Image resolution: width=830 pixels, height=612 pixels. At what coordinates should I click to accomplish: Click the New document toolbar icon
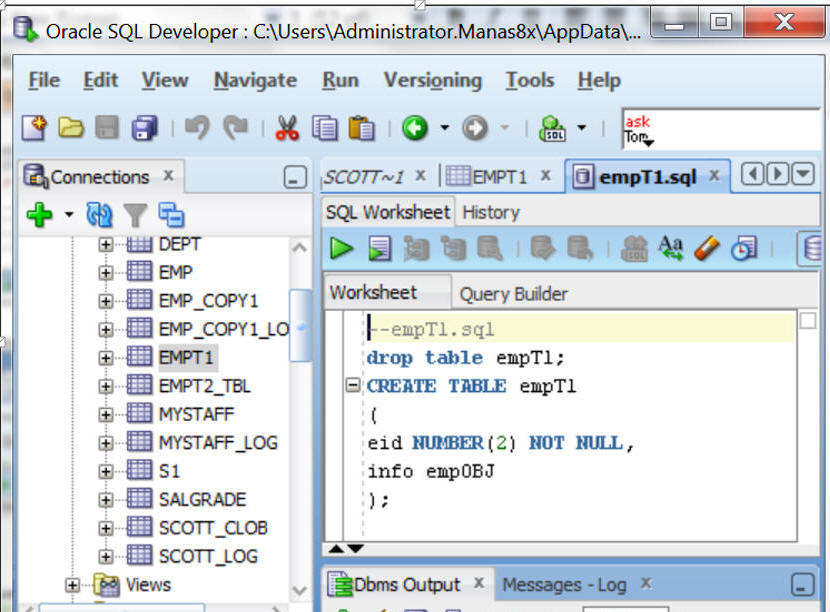click(34, 128)
